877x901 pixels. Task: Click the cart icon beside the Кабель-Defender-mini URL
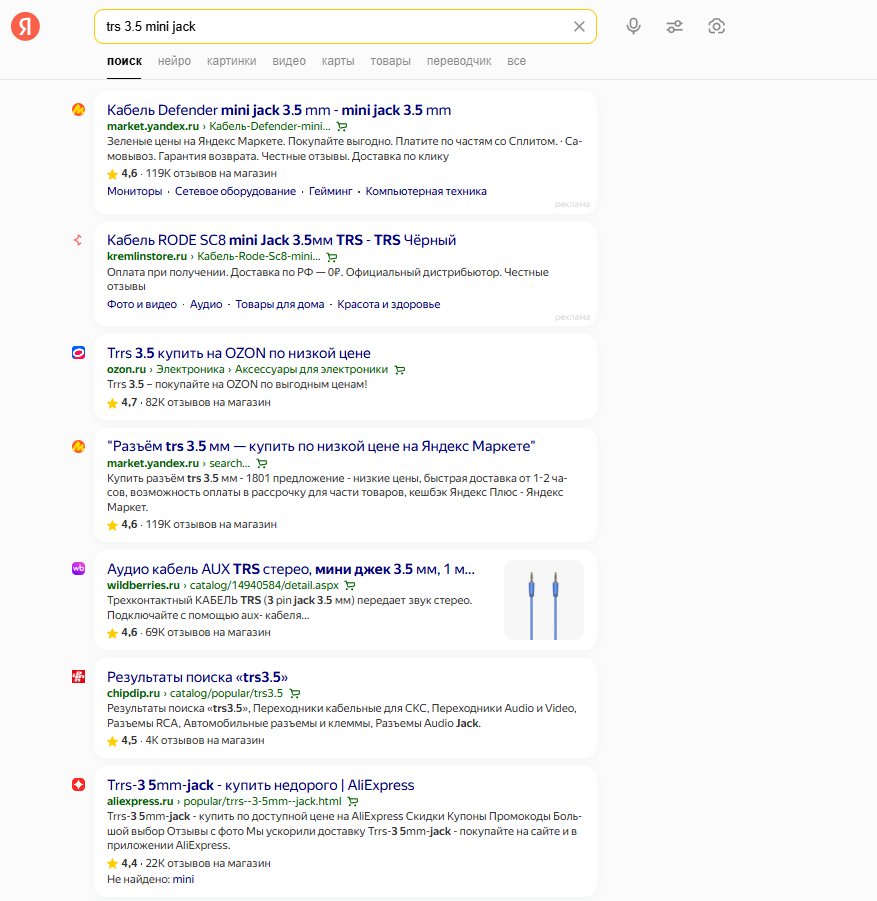(342, 126)
